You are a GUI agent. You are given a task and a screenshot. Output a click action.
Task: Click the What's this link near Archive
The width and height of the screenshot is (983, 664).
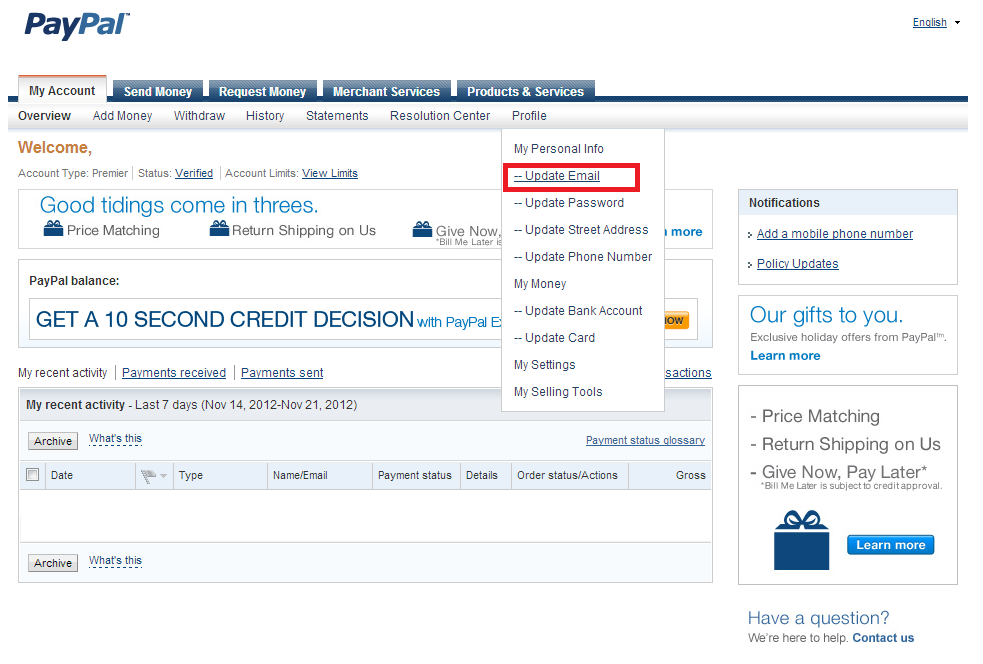tap(114, 438)
